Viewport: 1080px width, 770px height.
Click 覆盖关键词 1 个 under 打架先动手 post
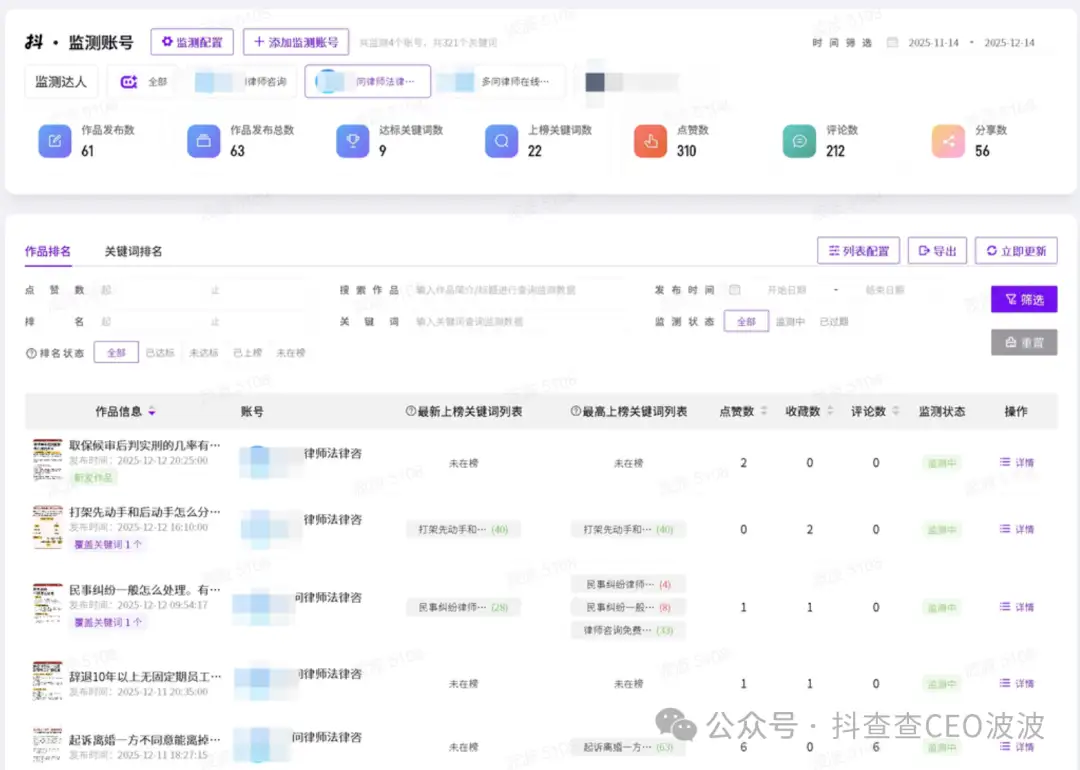point(108,544)
